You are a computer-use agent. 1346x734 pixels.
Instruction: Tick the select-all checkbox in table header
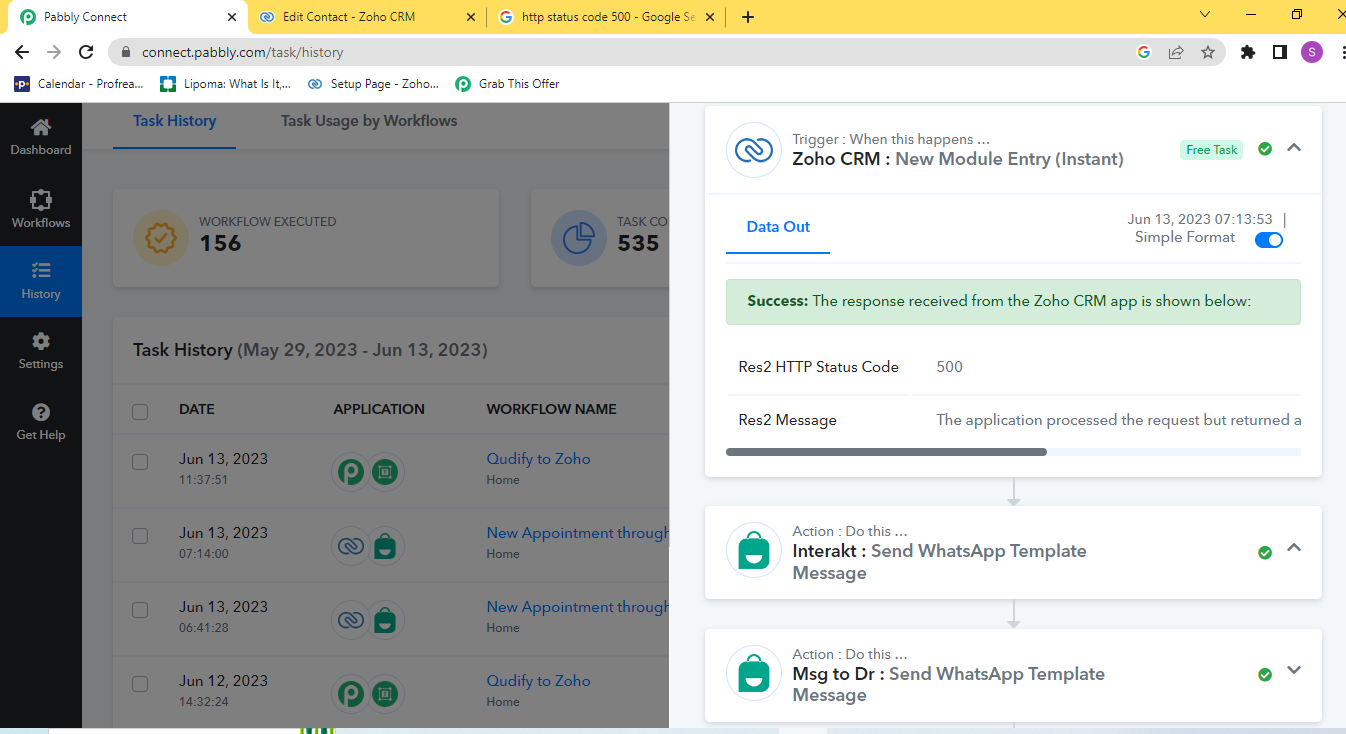140,411
